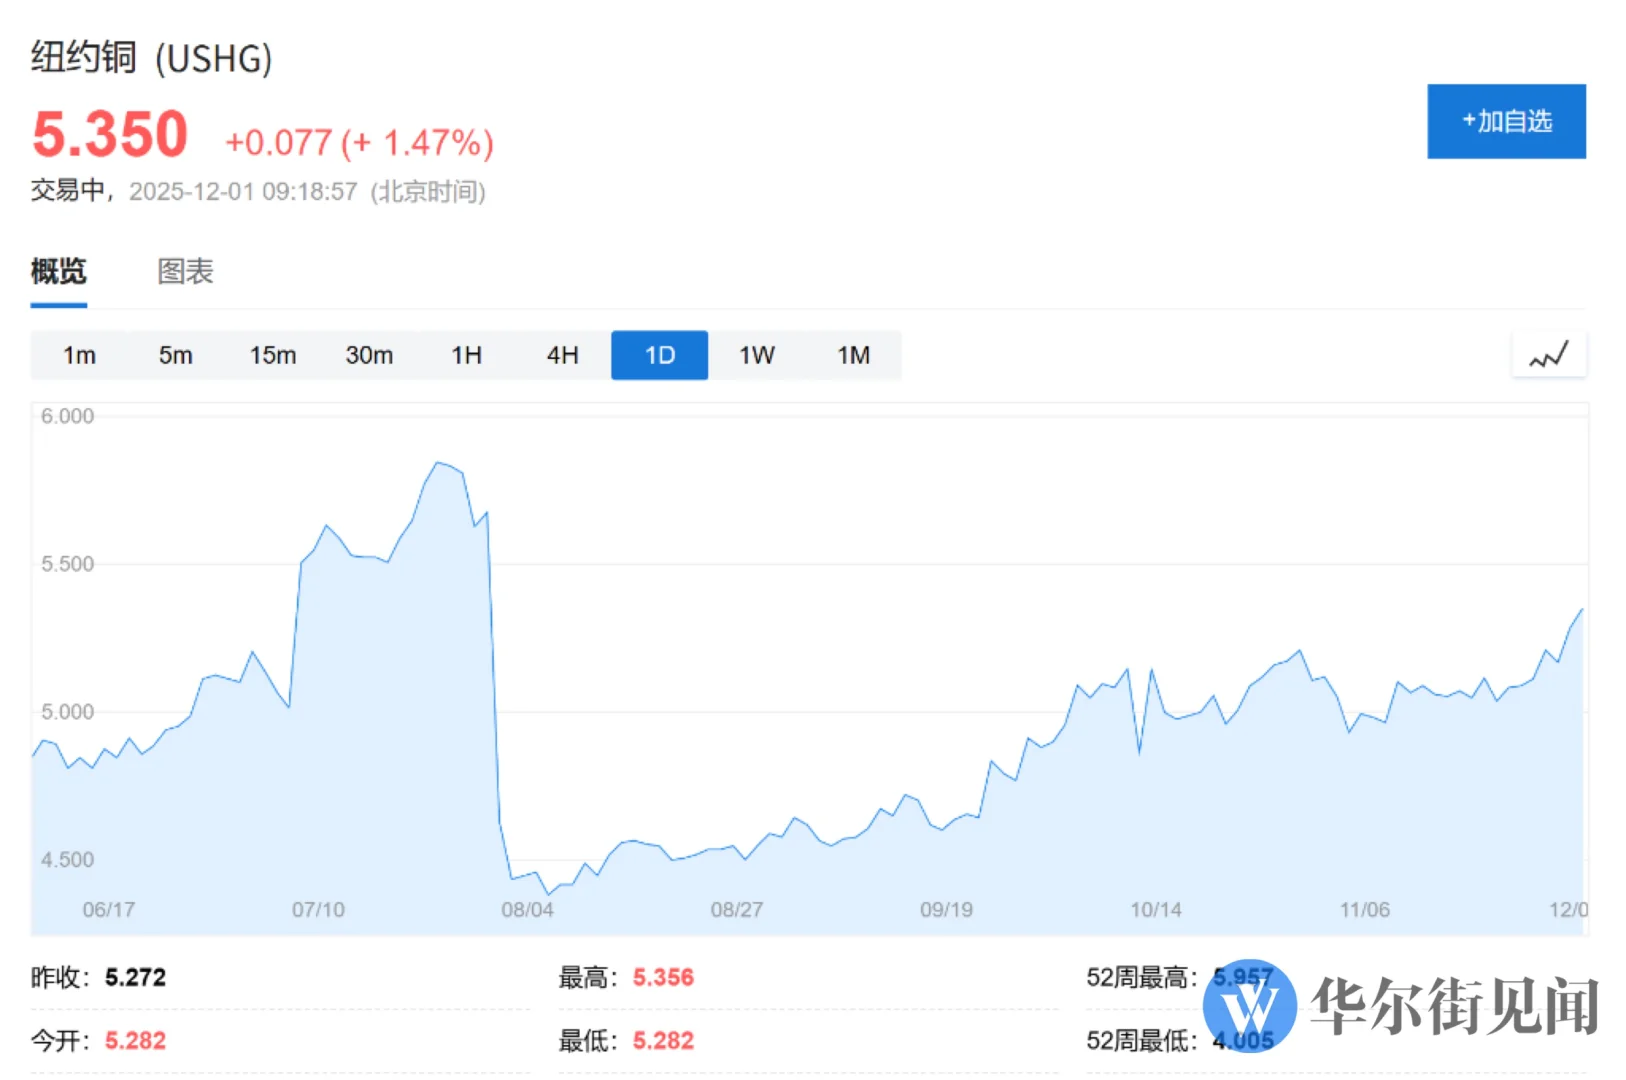Click the 最高 value 5.356
Viewport: 1626px width, 1080px height.
pyautogui.click(x=665, y=977)
